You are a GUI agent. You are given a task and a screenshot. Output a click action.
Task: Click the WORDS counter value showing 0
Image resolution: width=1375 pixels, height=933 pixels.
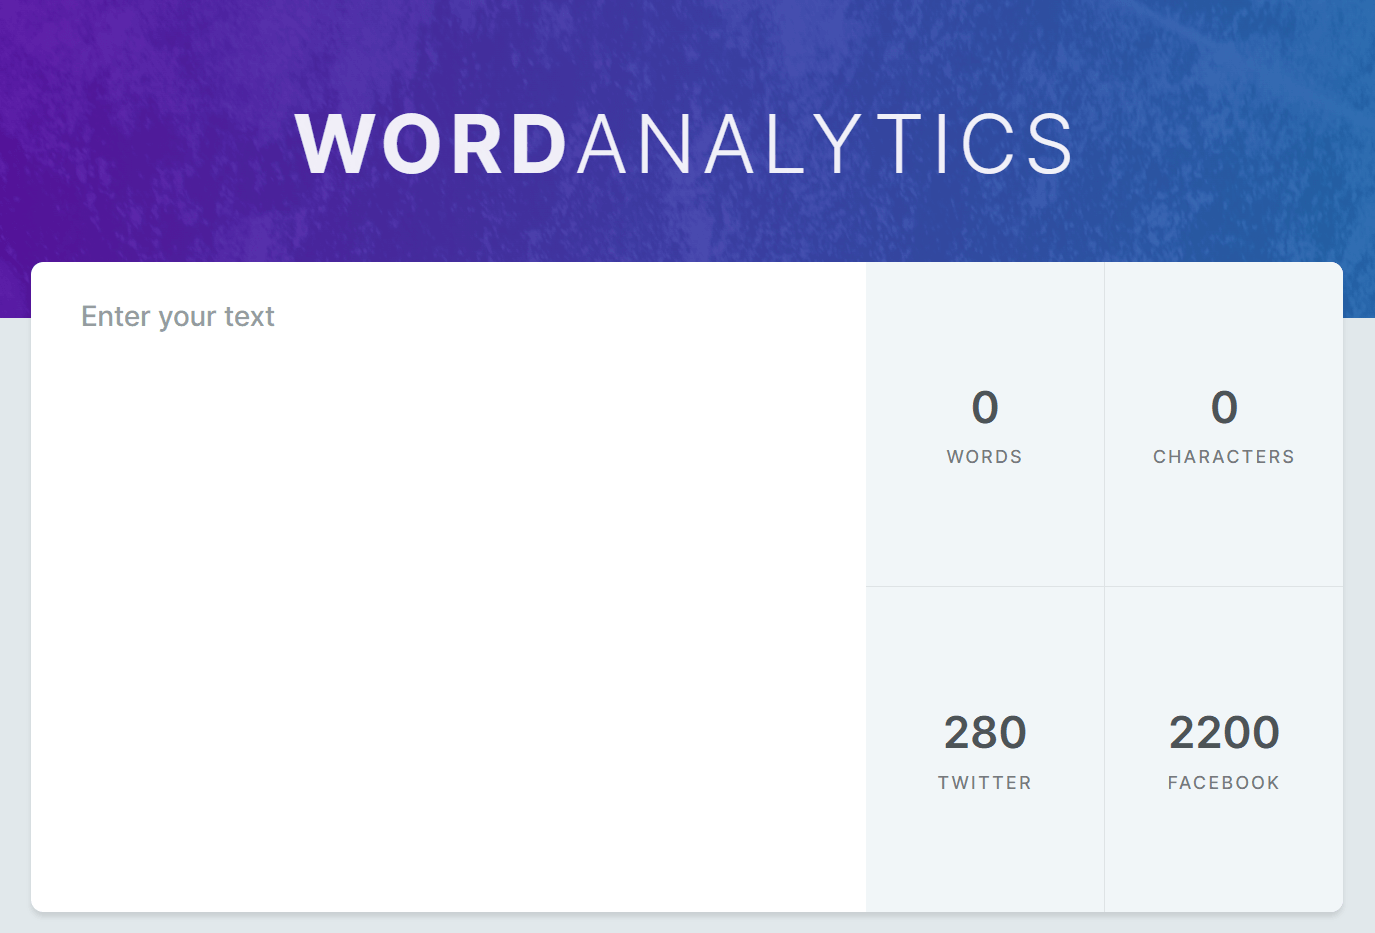click(x=984, y=408)
